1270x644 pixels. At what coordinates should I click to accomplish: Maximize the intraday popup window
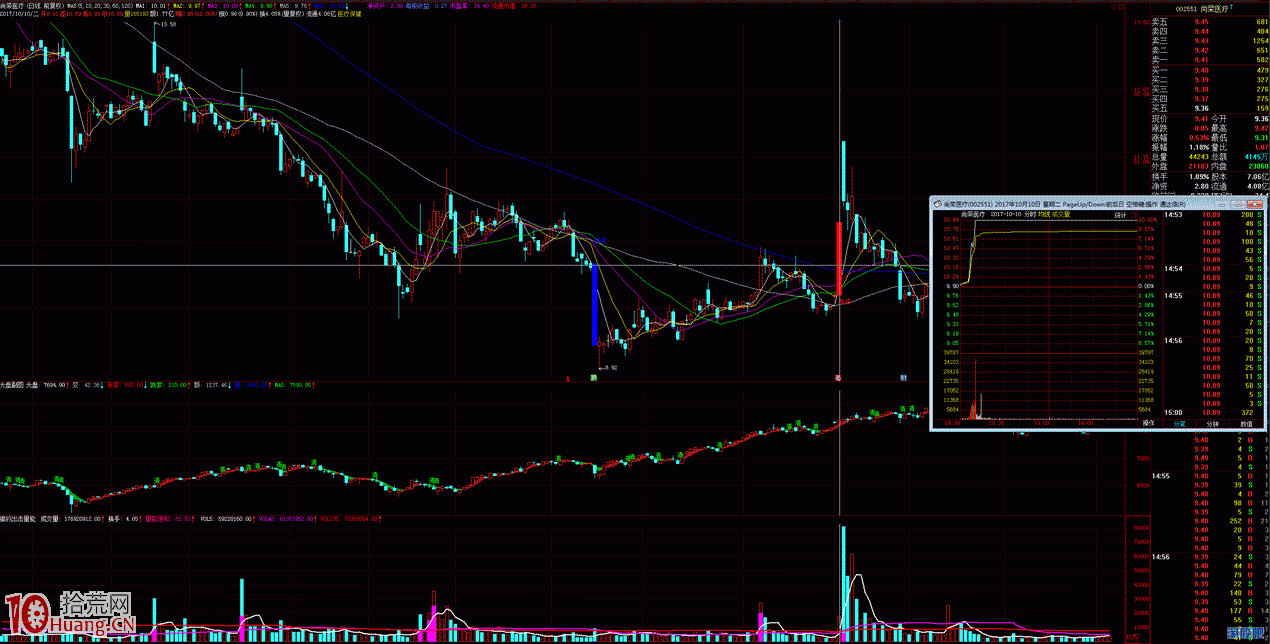click(1238, 203)
